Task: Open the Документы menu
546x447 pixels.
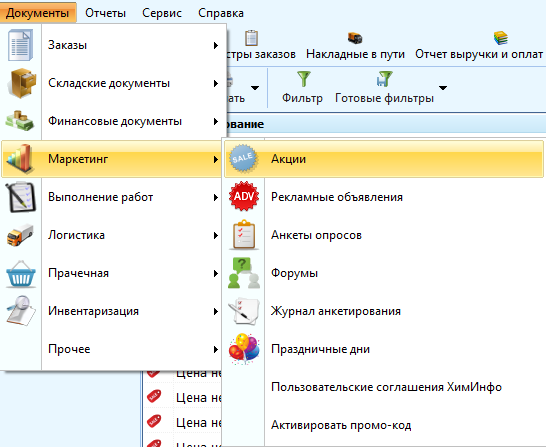Action: click(x=38, y=13)
